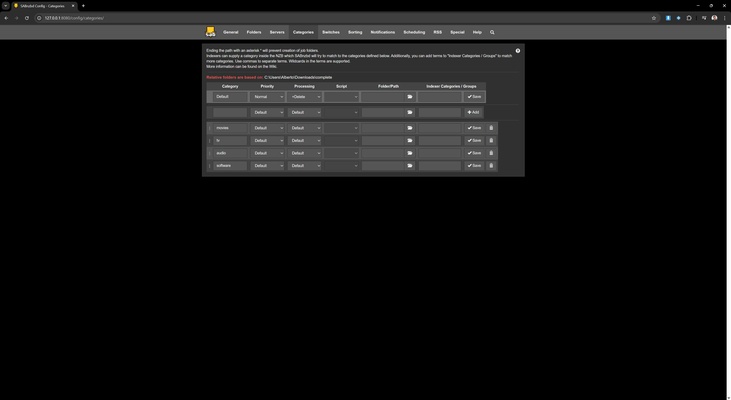Click the Folder/Path field for movies
731x400 pixels.
(x=383, y=128)
